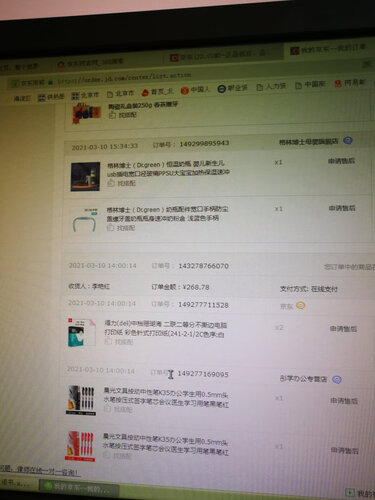Switch to the 我的京东-我的订单 browser tab
Screen dimensions: 375x500
328,49
